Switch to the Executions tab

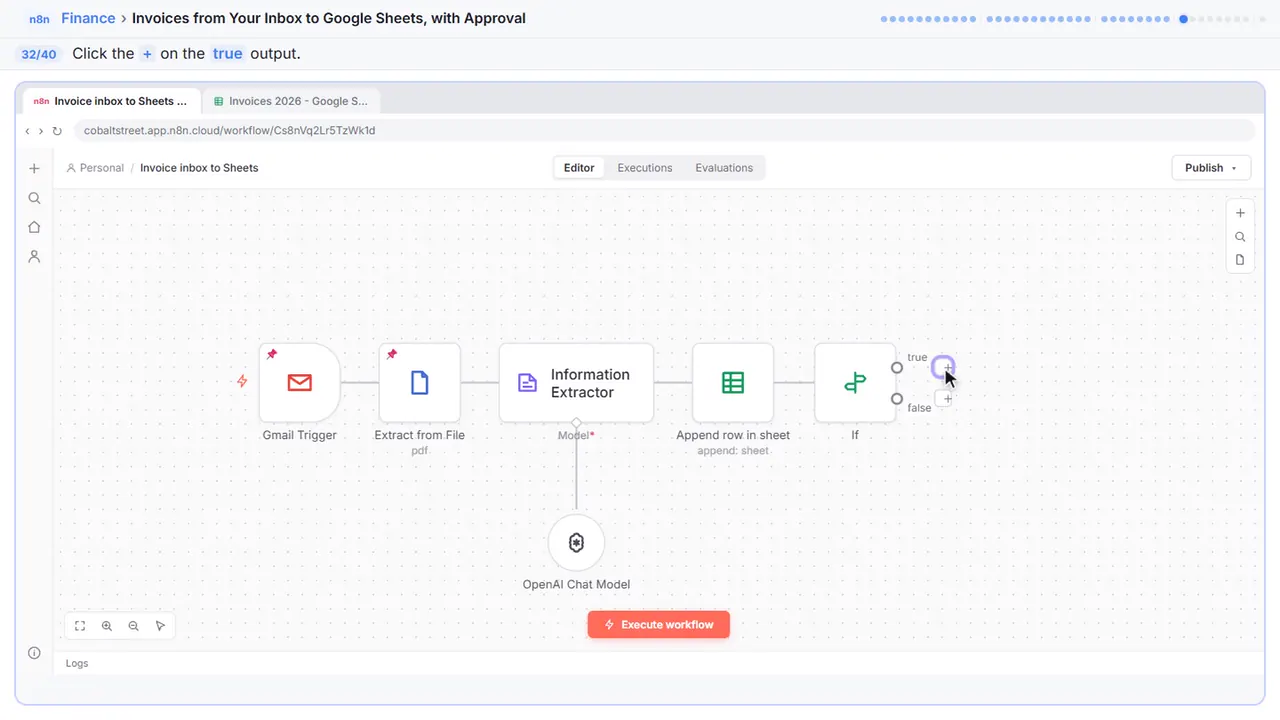(x=645, y=168)
